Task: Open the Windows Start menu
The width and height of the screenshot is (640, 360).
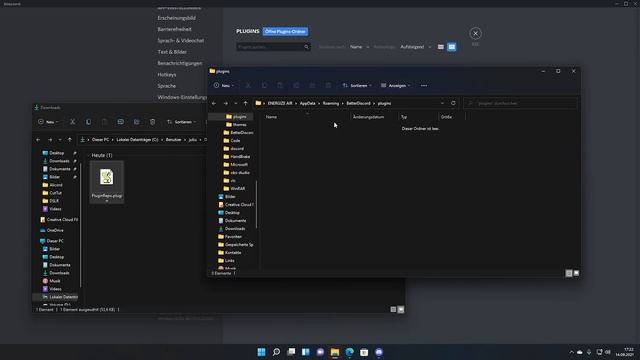Action: pos(262,352)
